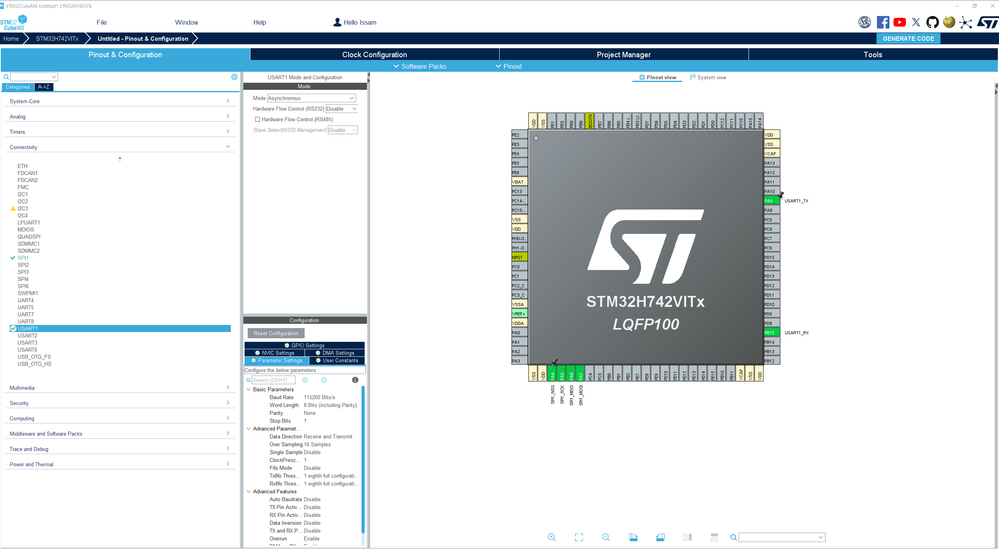Image resolution: width=999 pixels, height=549 pixels.
Task: Zoom in on the chip pinout
Action: click(x=552, y=538)
